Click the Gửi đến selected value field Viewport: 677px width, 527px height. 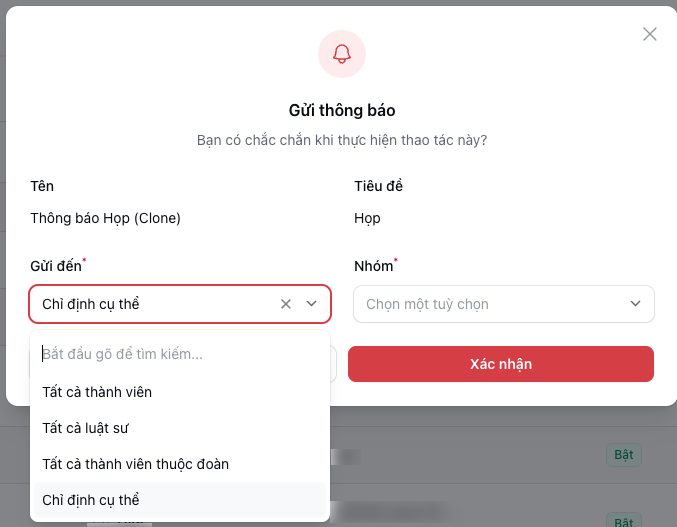[150, 304]
